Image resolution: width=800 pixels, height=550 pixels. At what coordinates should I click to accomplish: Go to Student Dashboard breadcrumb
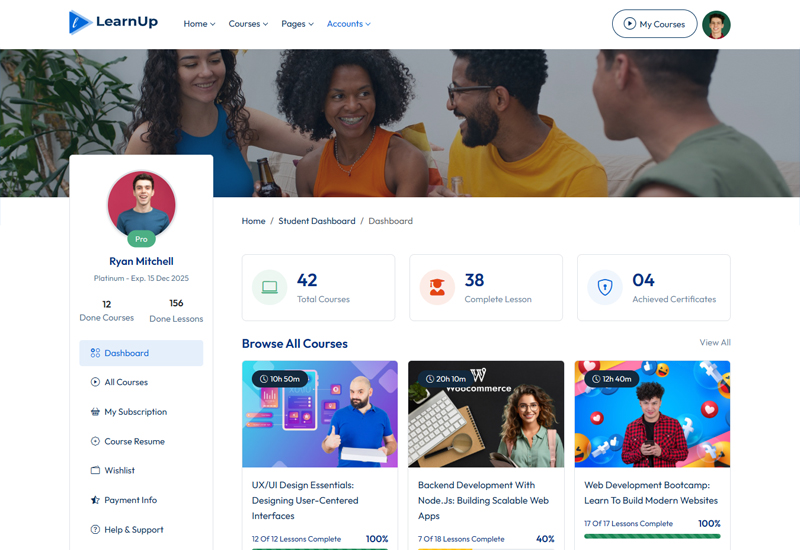pyautogui.click(x=317, y=221)
